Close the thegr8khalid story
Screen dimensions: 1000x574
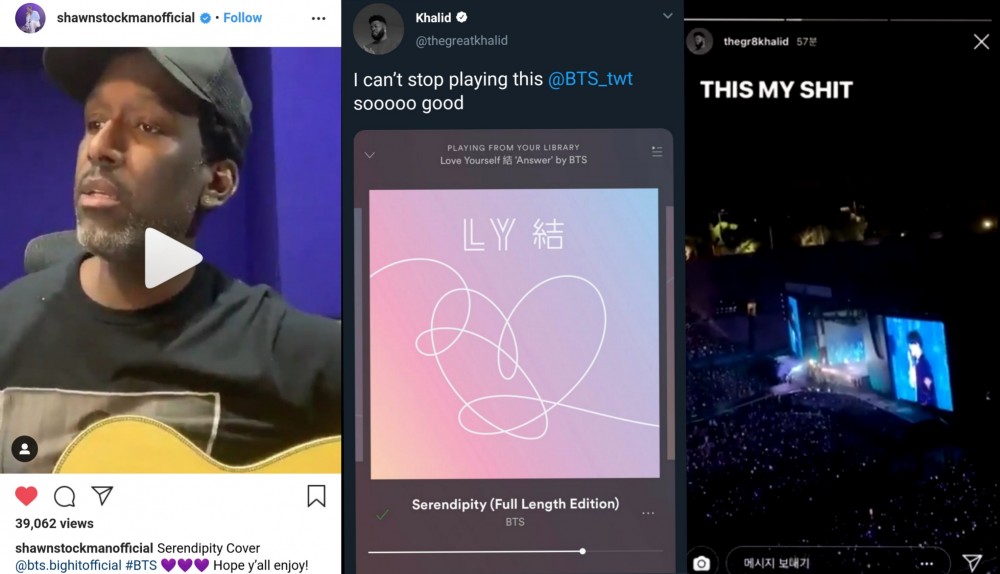[x=982, y=42]
